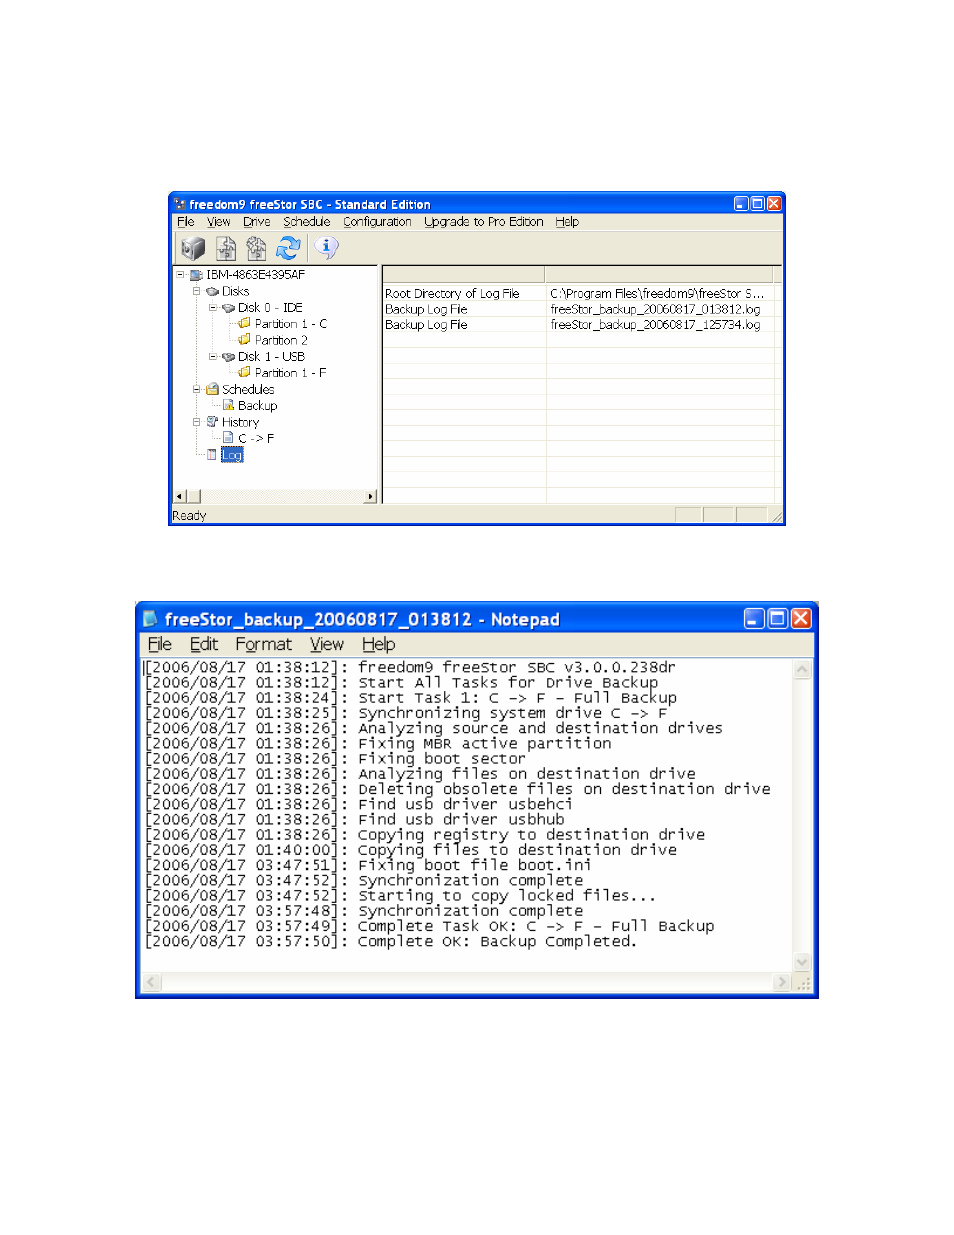Click Notepad's vertical scroll down arrow

[802, 963]
